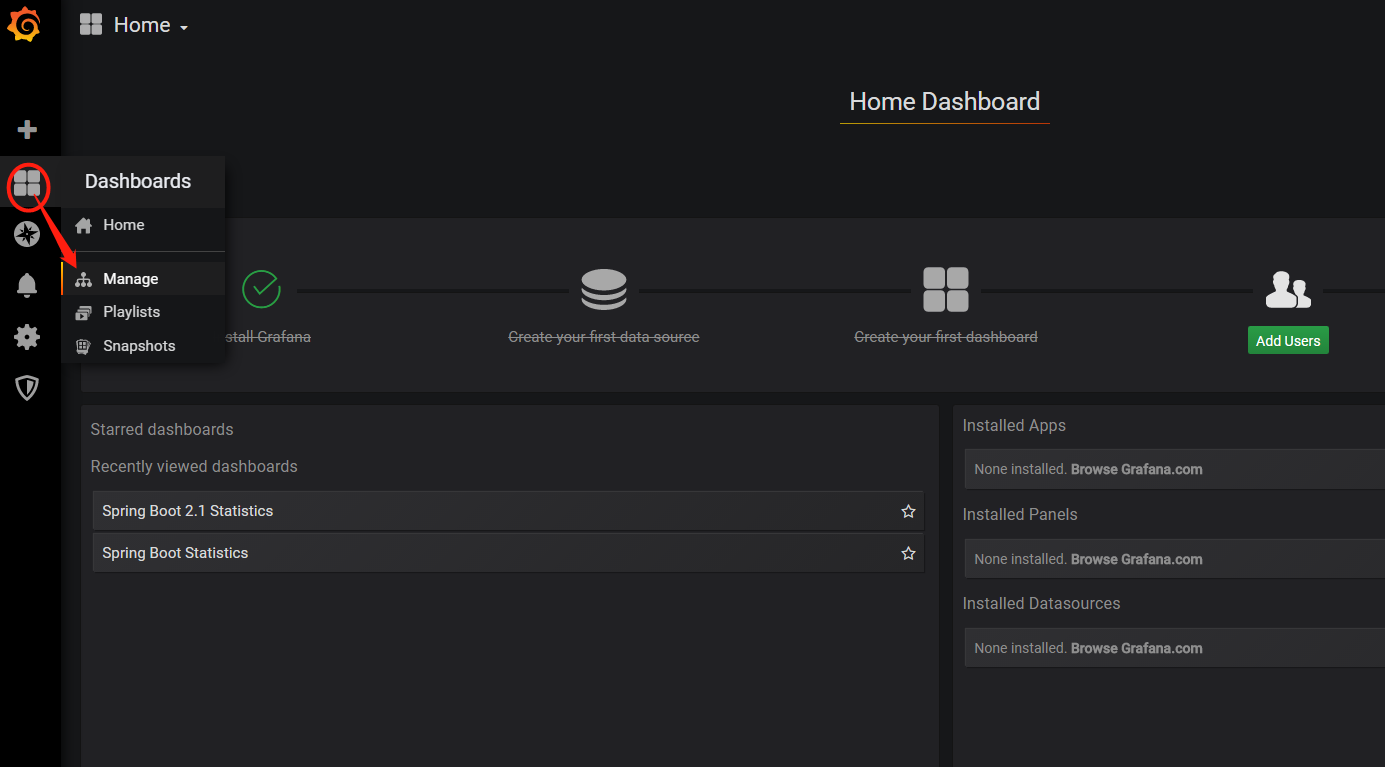Viewport: 1385px width, 767px height.
Task: Click the house icon next to Home
Action: pos(83,226)
